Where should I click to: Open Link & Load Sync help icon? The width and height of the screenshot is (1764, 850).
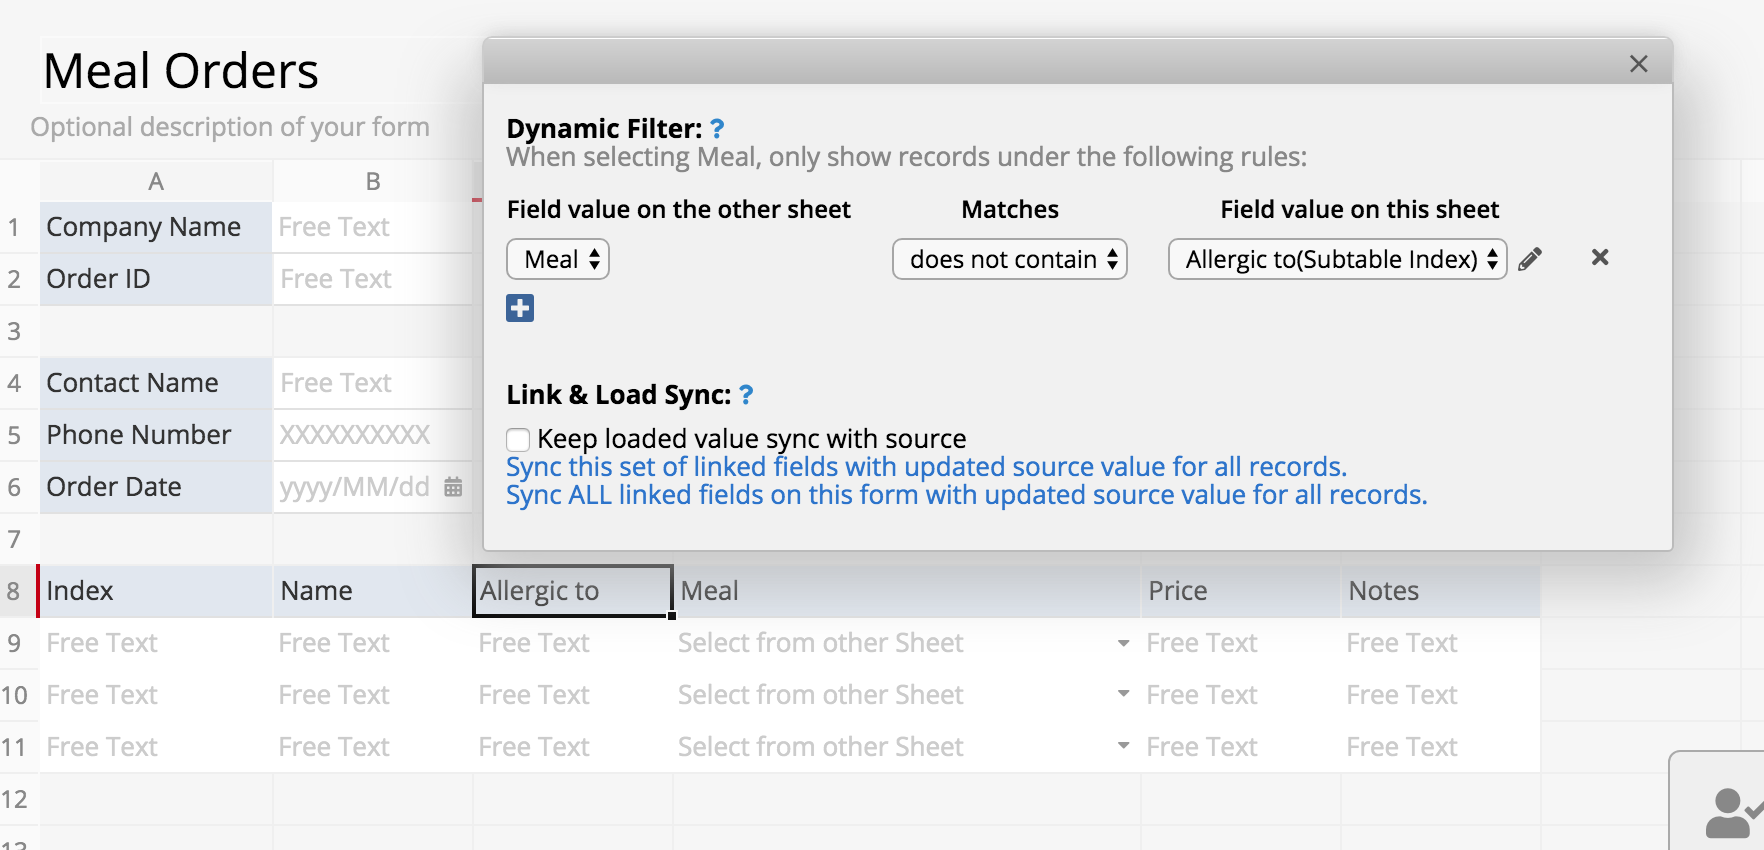(x=746, y=395)
